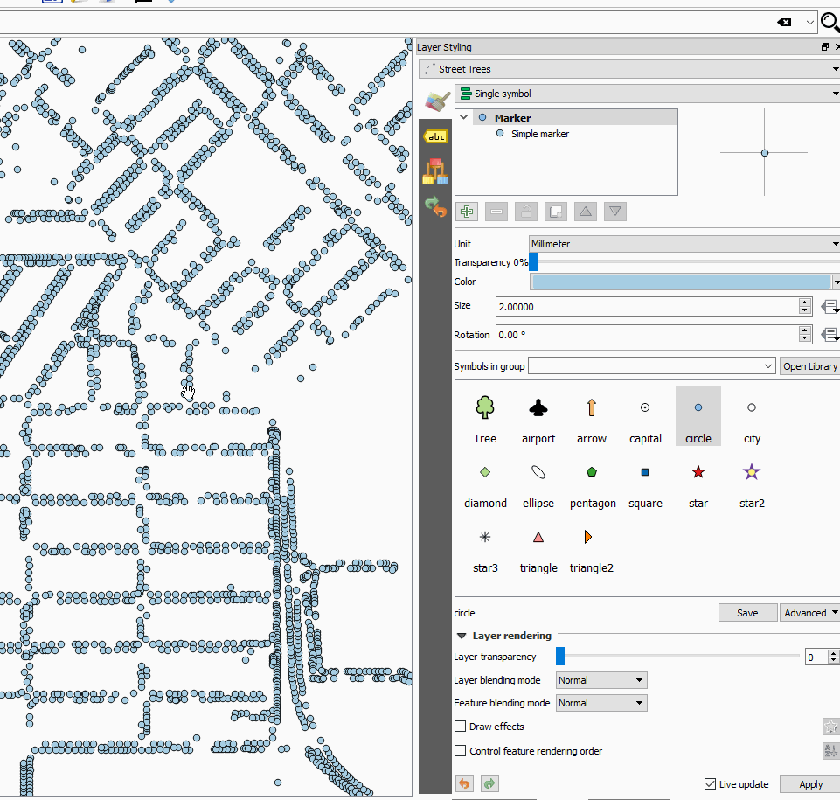This screenshot has height=800, width=840.
Task: Click the green add symbol layer button
Action: [466, 211]
